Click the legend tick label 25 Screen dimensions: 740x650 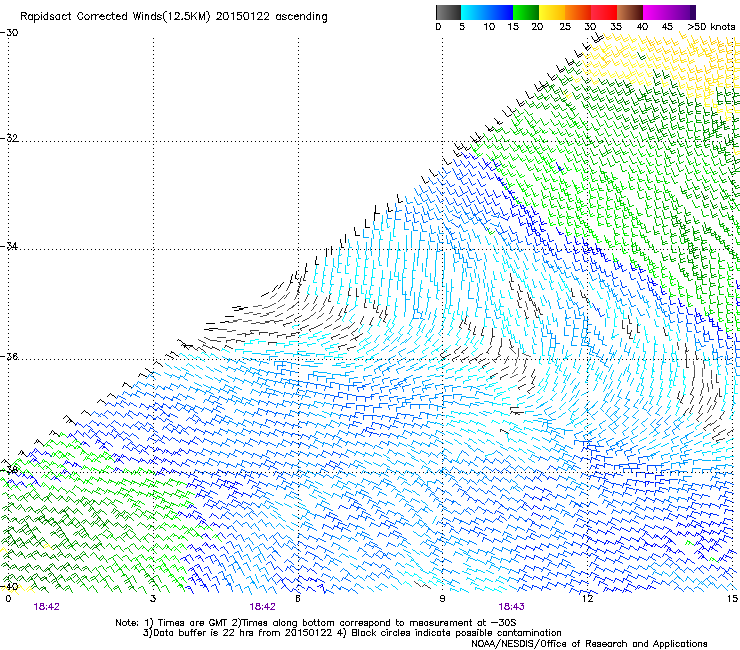pyautogui.click(x=565, y=27)
